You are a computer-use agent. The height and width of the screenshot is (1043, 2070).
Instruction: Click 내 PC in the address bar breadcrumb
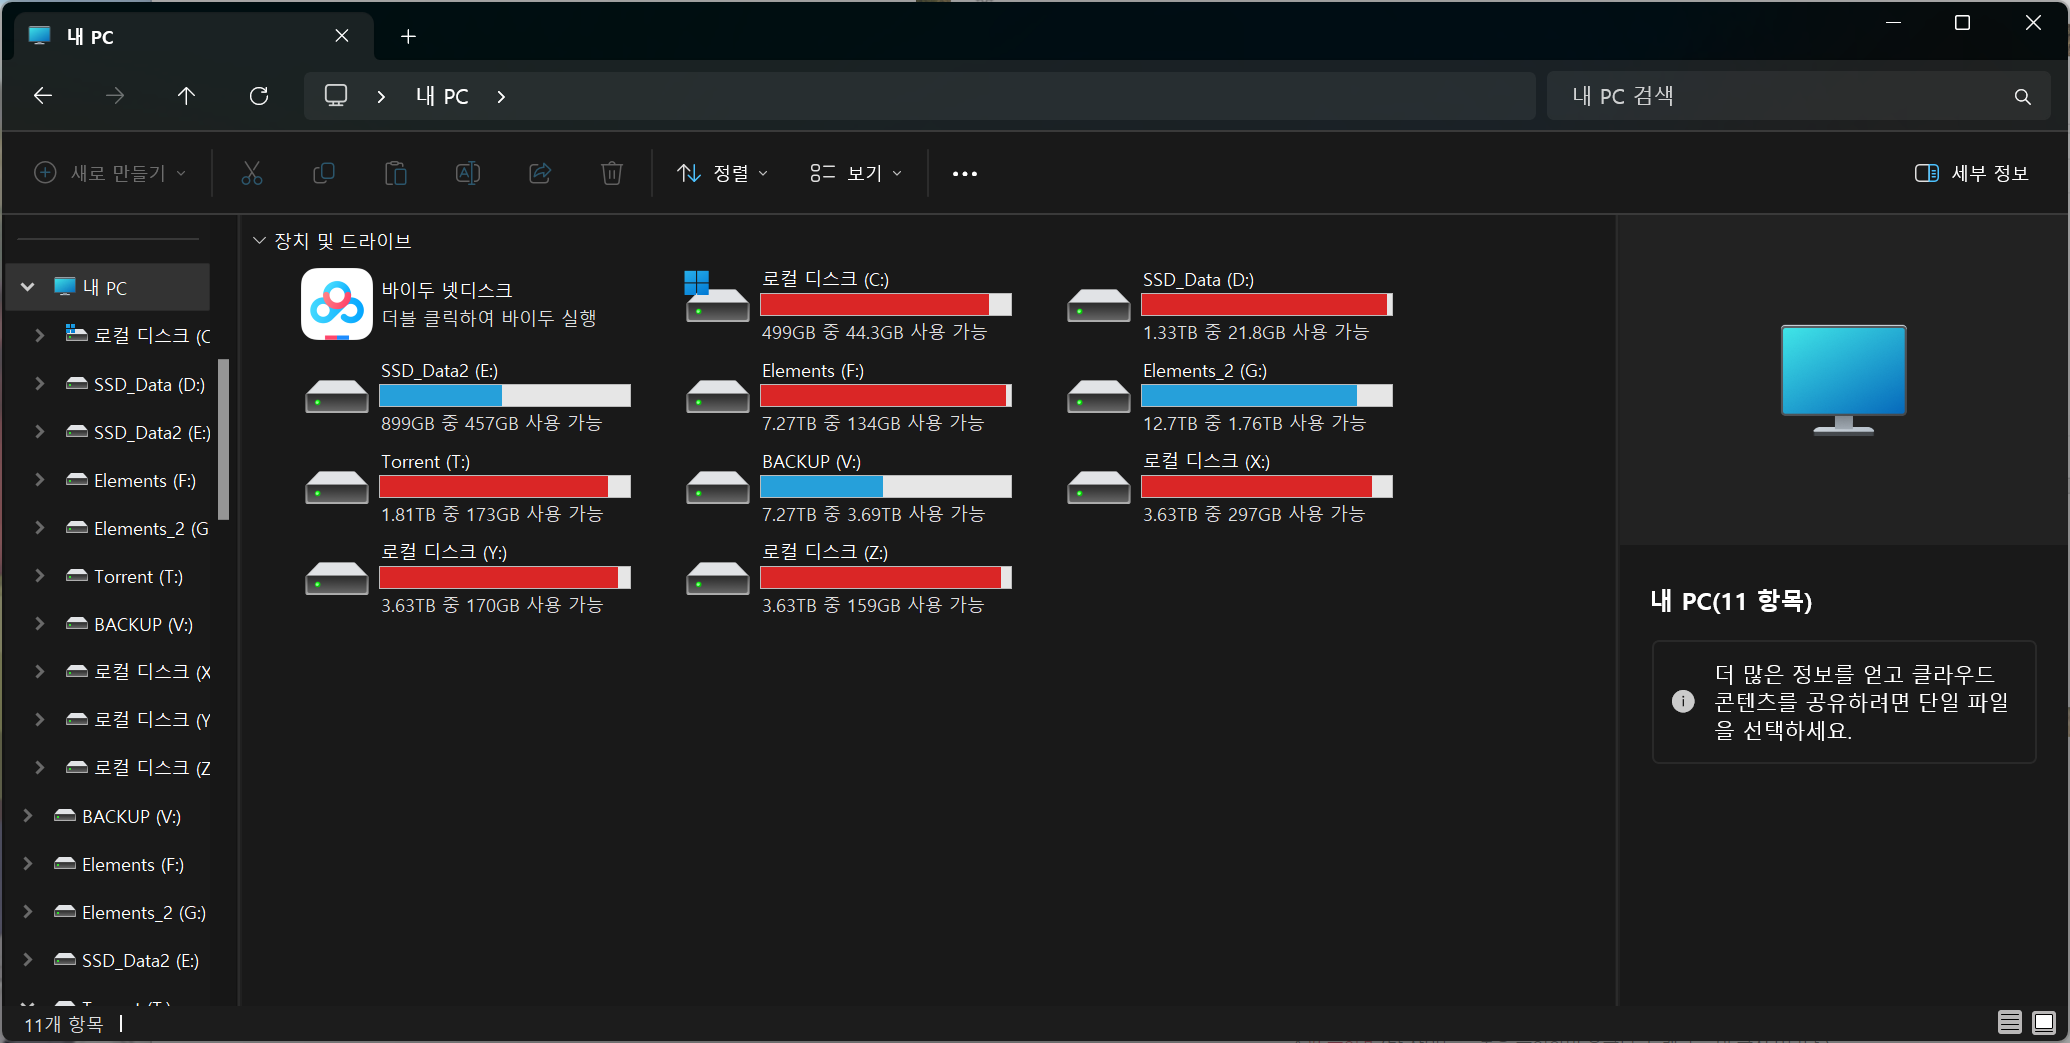[442, 96]
